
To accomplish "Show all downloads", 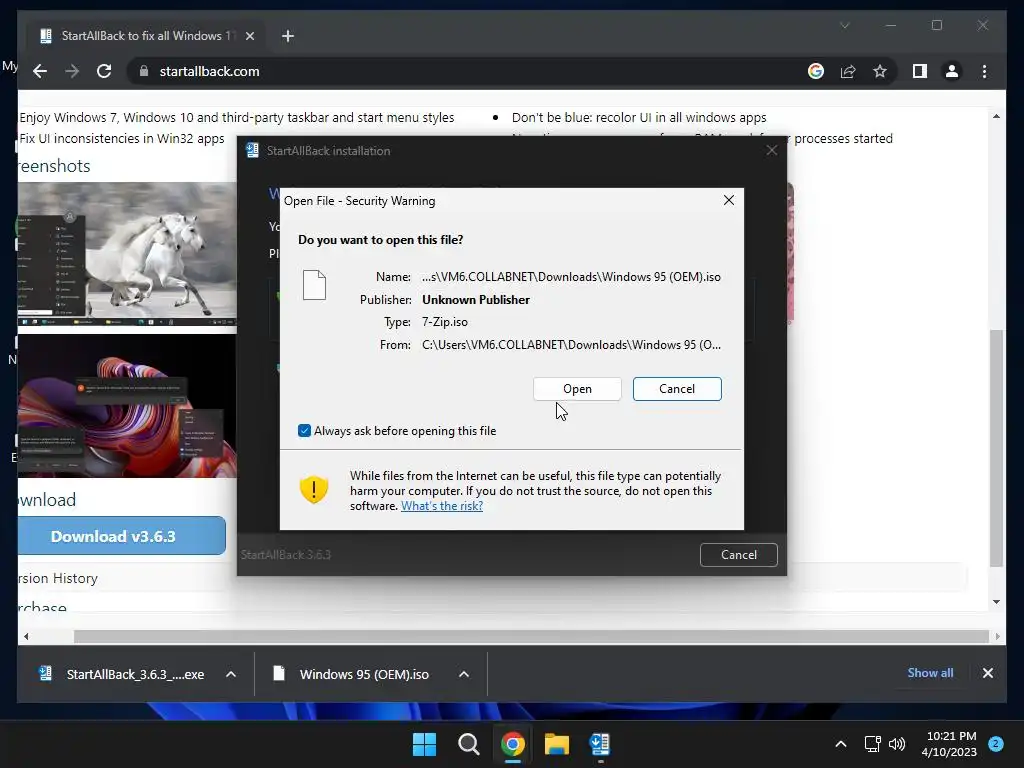I will click(x=930, y=673).
